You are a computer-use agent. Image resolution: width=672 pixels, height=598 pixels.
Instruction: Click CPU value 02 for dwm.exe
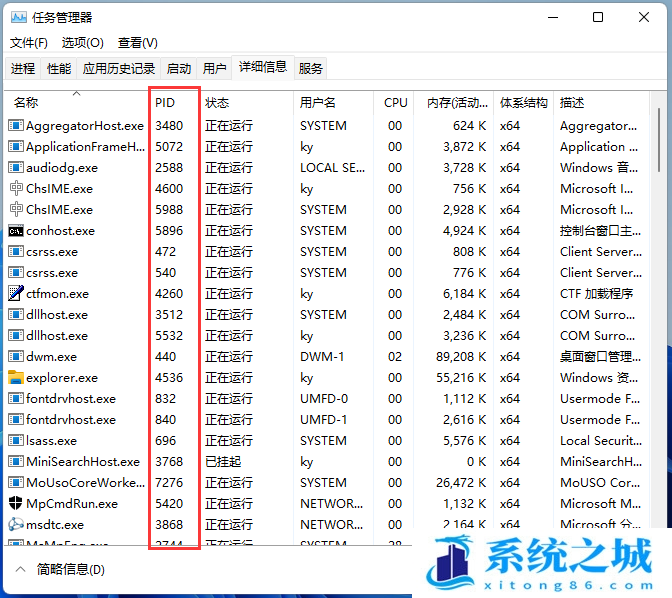pyautogui.click(x=395, y=357)
